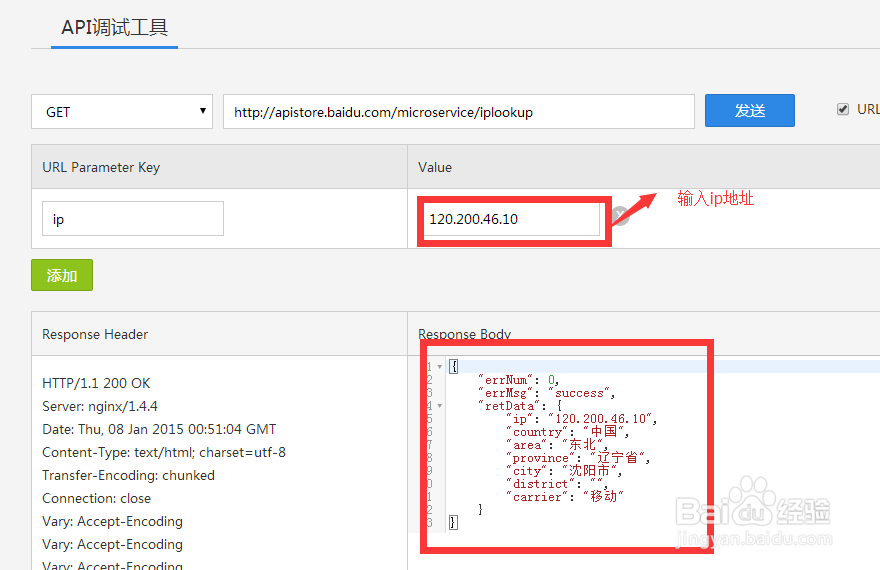Click the city 沈阳市 line
The width and height of the screenshot is (880, 570).
point(564,470)
